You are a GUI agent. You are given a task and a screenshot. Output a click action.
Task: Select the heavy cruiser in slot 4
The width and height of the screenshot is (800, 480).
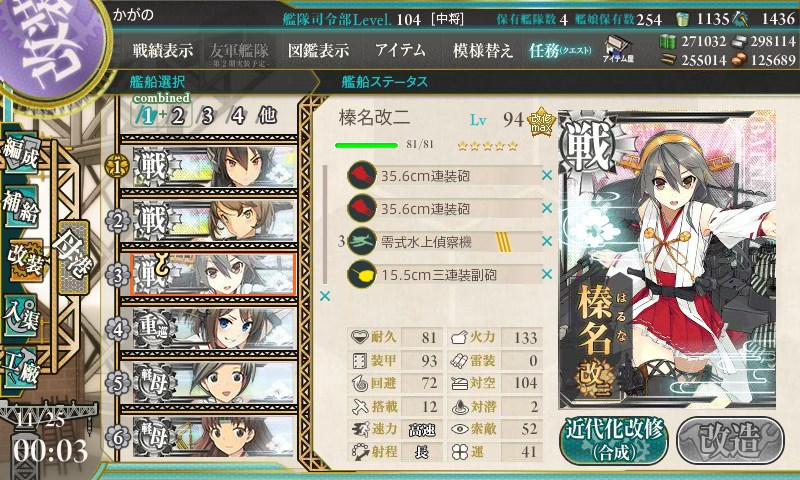click(x=214, y=329)
